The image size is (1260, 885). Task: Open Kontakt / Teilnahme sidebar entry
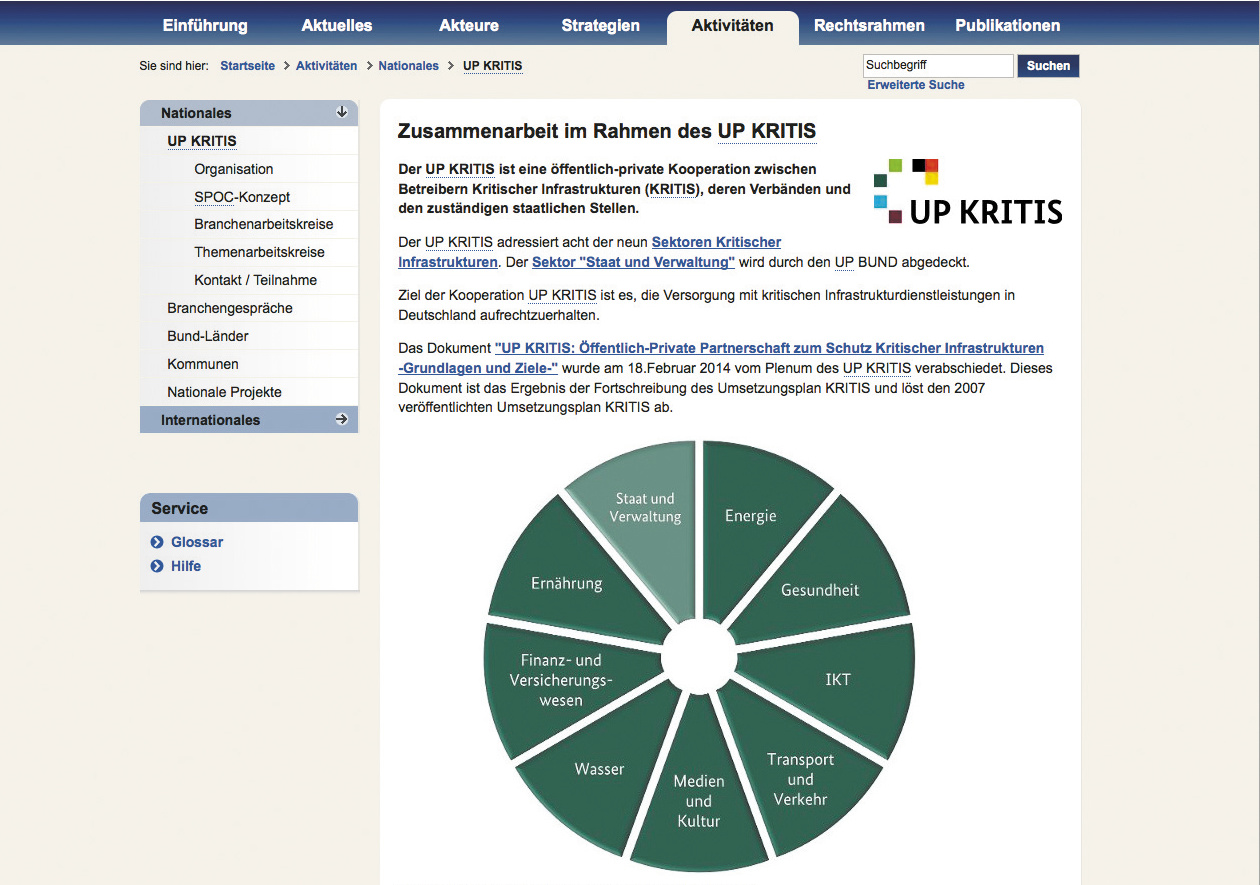pyautogui.click(x=256, y=280)
